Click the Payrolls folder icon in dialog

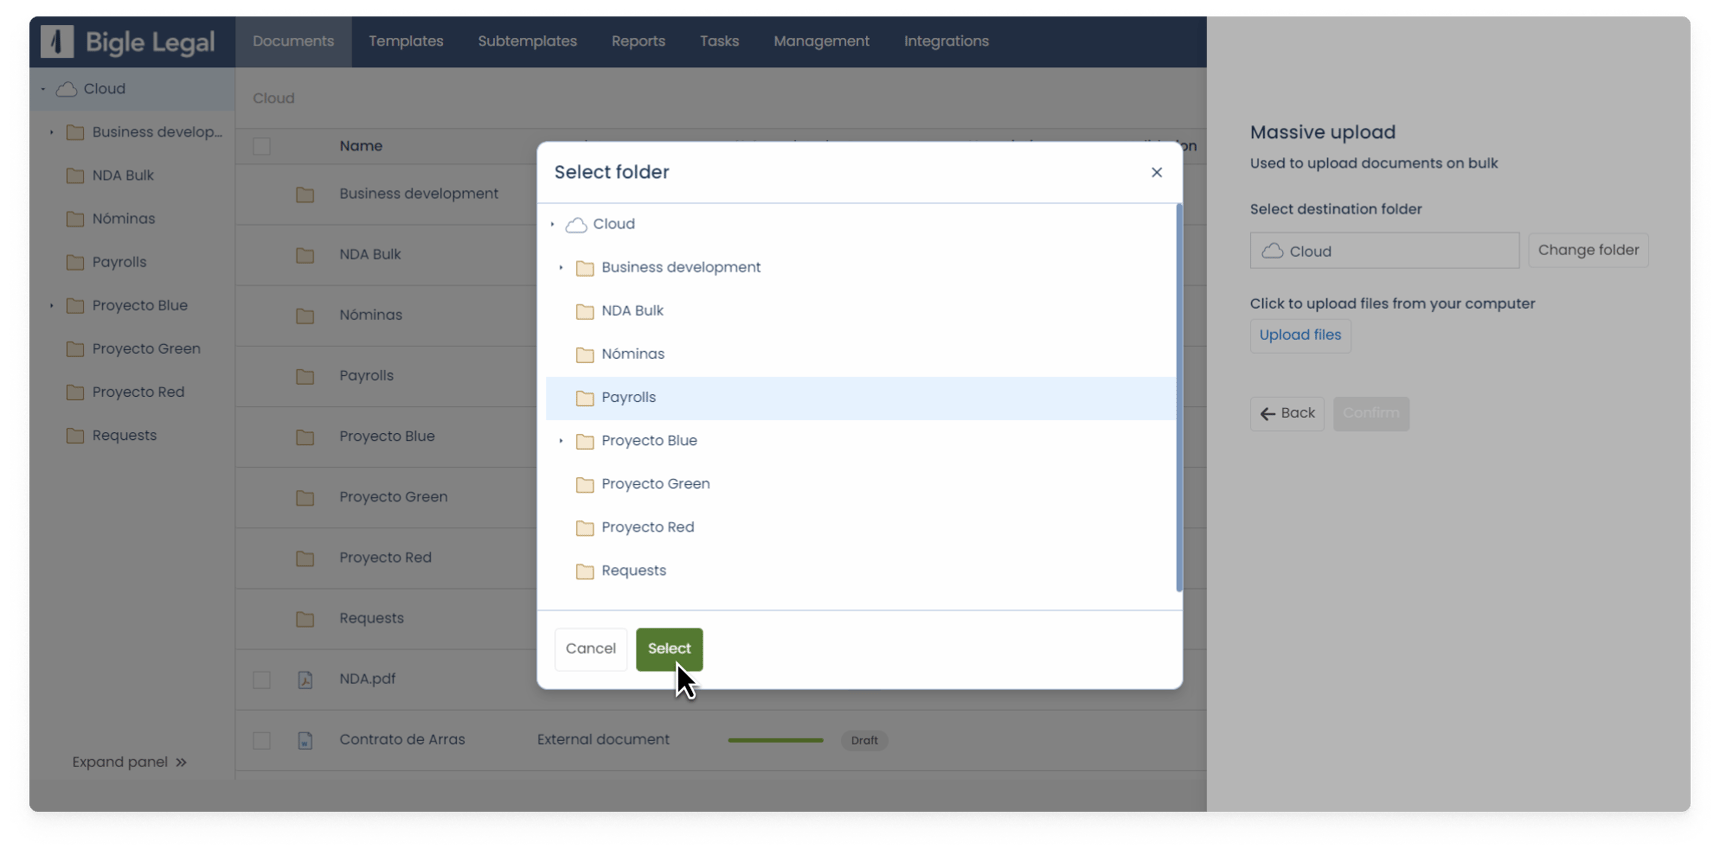pos(585,398)
